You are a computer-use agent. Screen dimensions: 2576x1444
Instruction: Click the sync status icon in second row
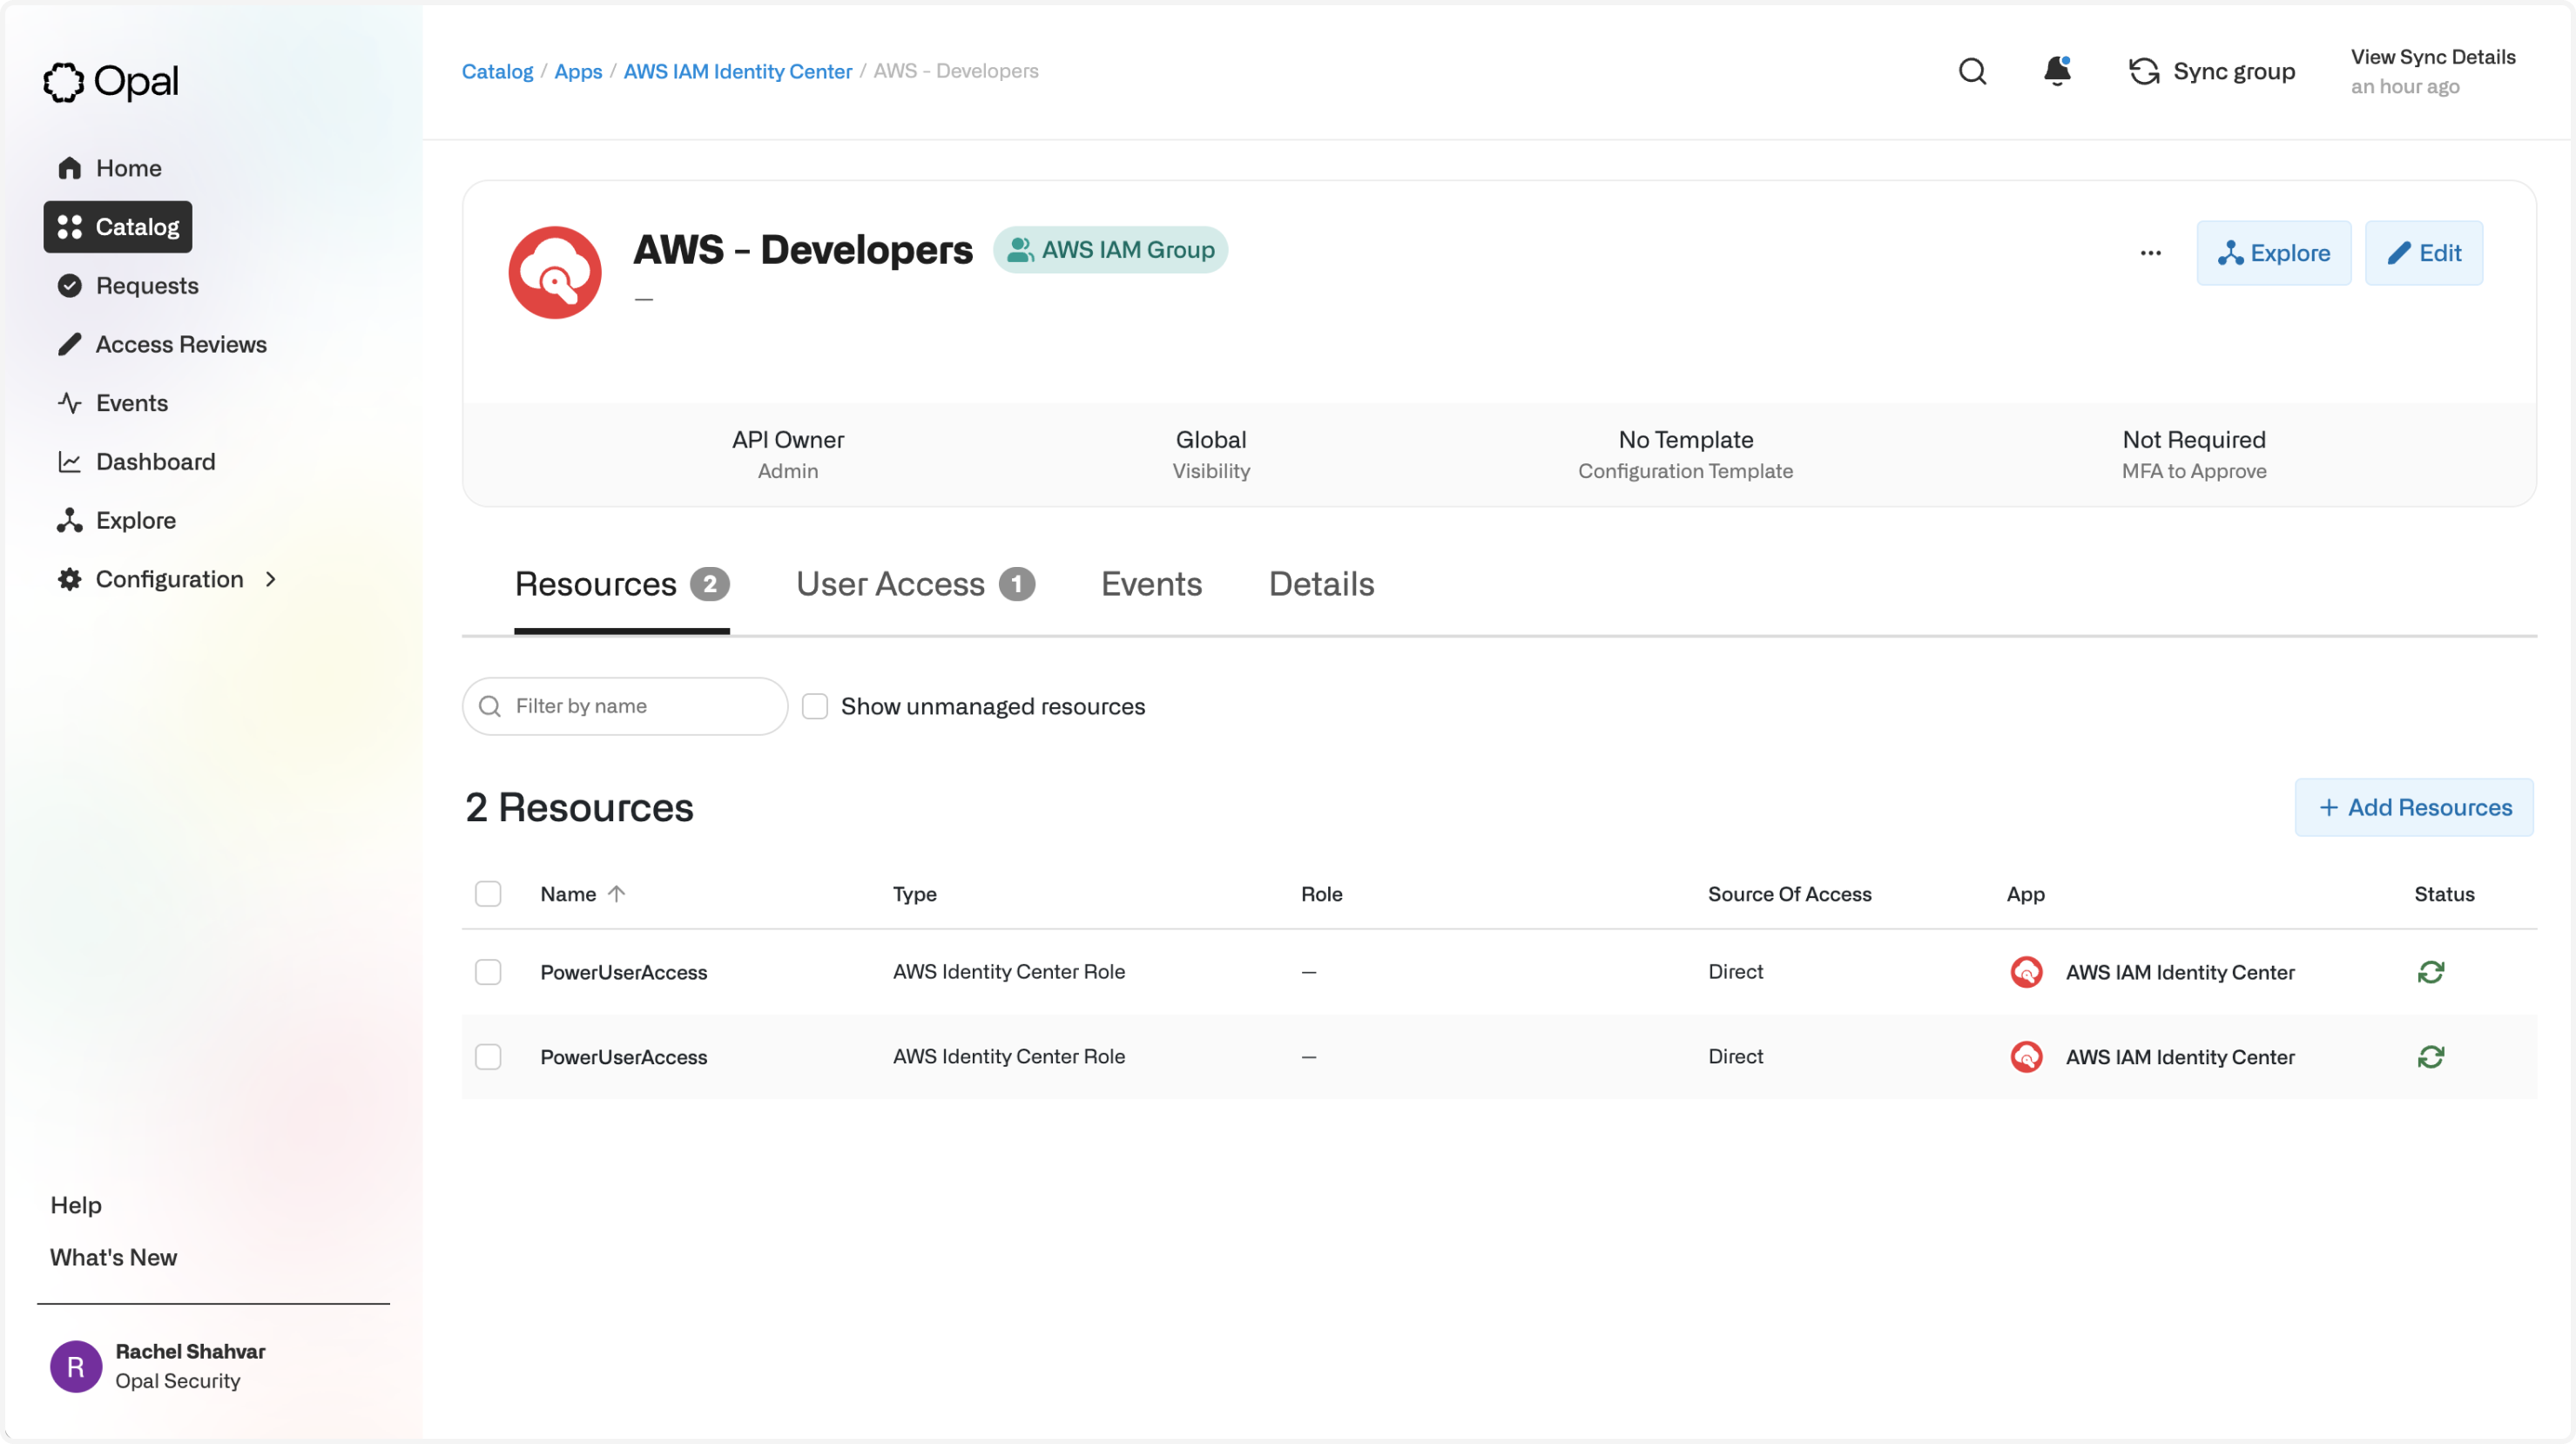coord(2430,1057)
